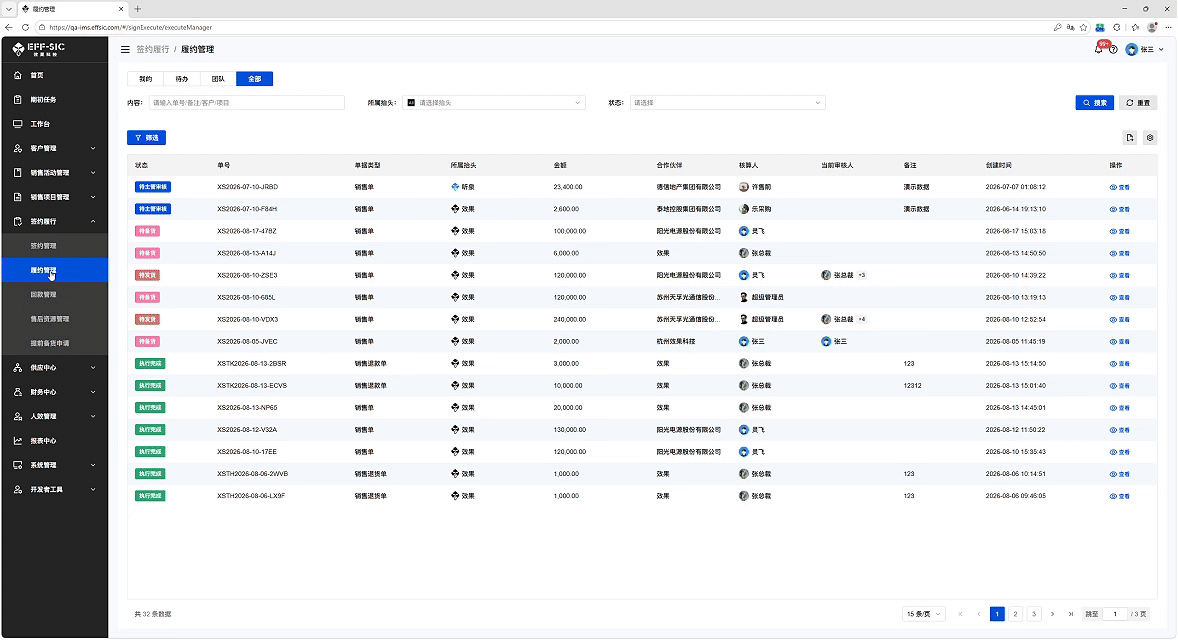Click the +3 reviewers badge
This screenshot has width=1178, height=640.
tap(862, 276)
